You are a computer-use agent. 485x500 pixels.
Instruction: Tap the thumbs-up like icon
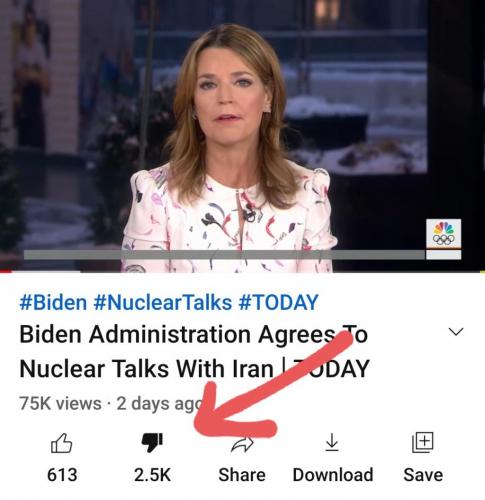[x=61, y=443]
